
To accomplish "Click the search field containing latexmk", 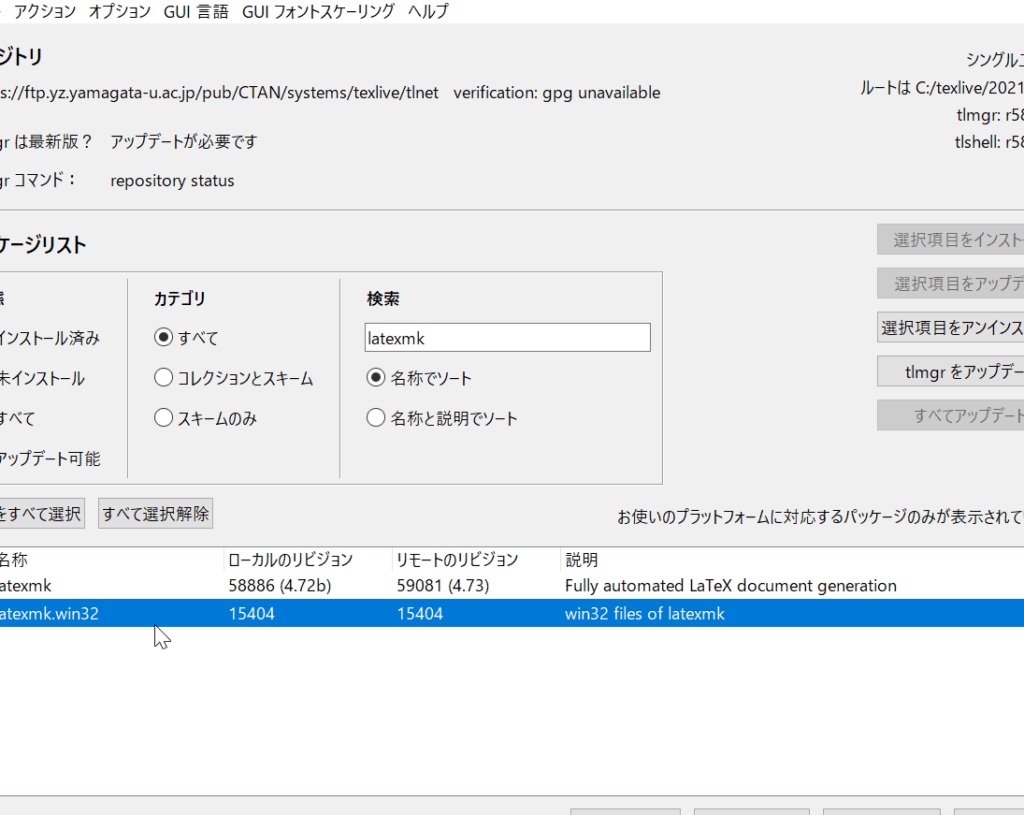I will coord(507,338).
